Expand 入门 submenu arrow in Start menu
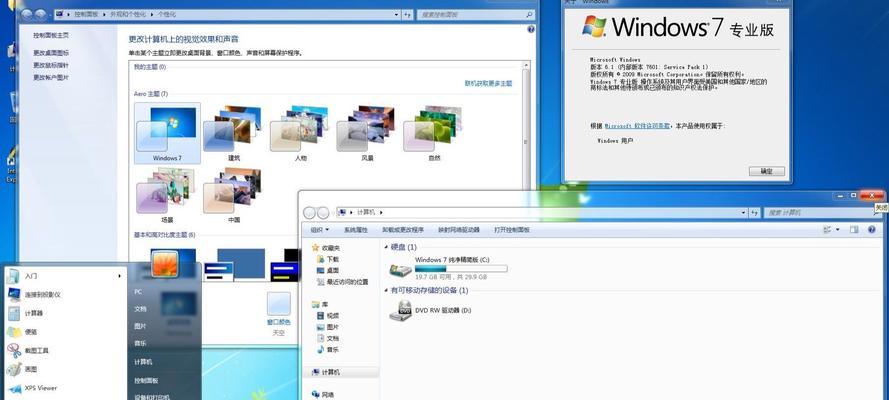The height and width of the screenshot is (400, 889). click(x=120, y=276)
